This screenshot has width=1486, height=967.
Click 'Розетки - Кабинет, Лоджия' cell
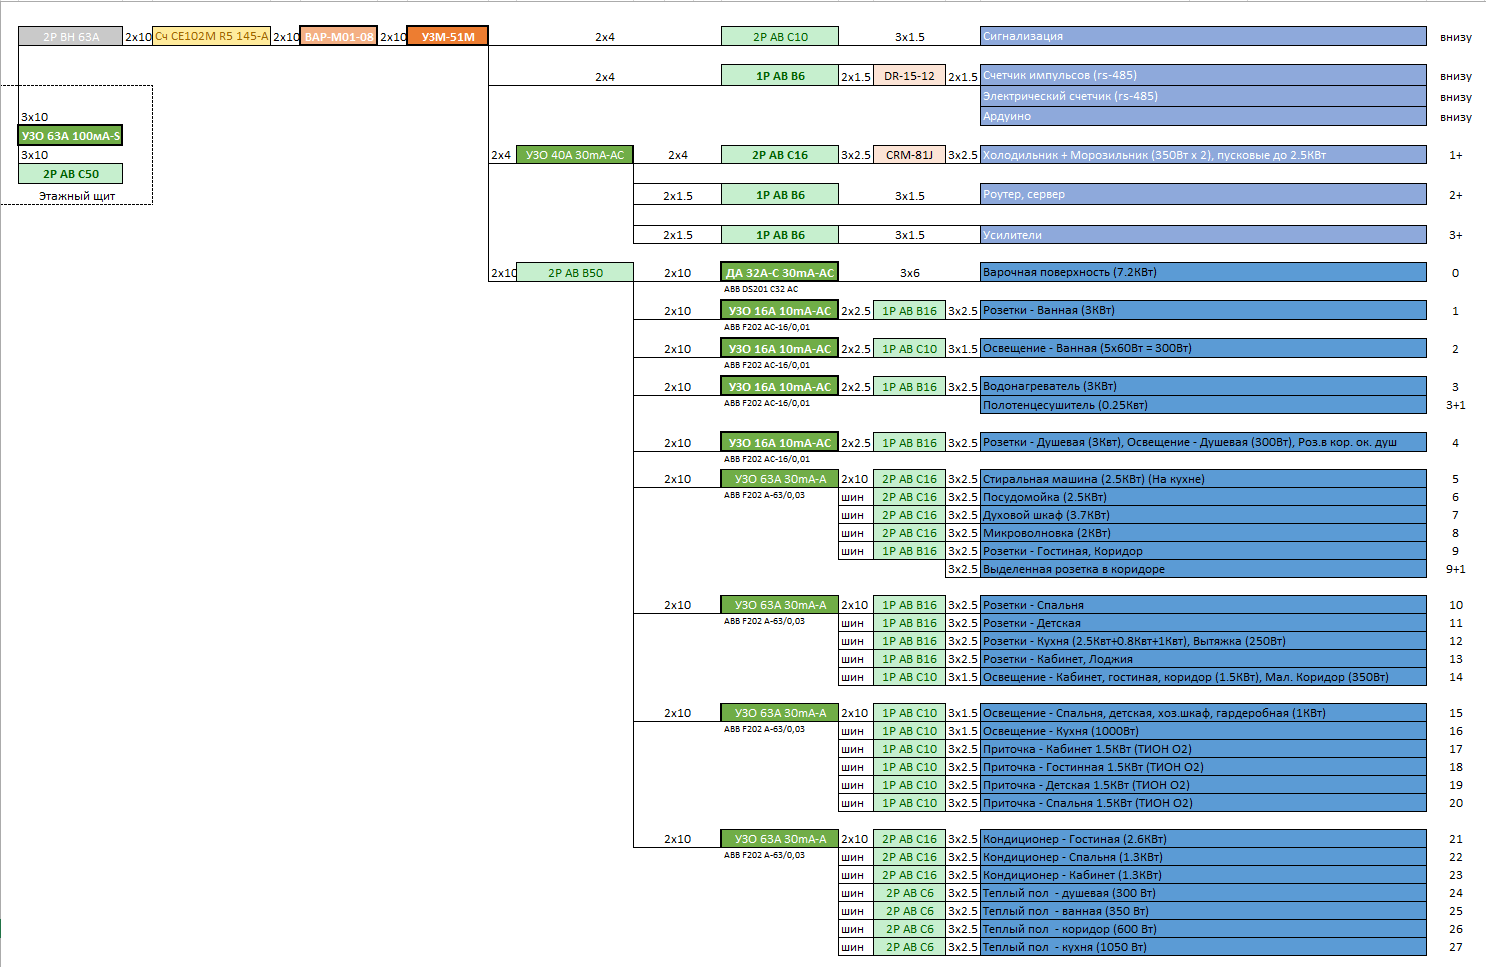1204,659
